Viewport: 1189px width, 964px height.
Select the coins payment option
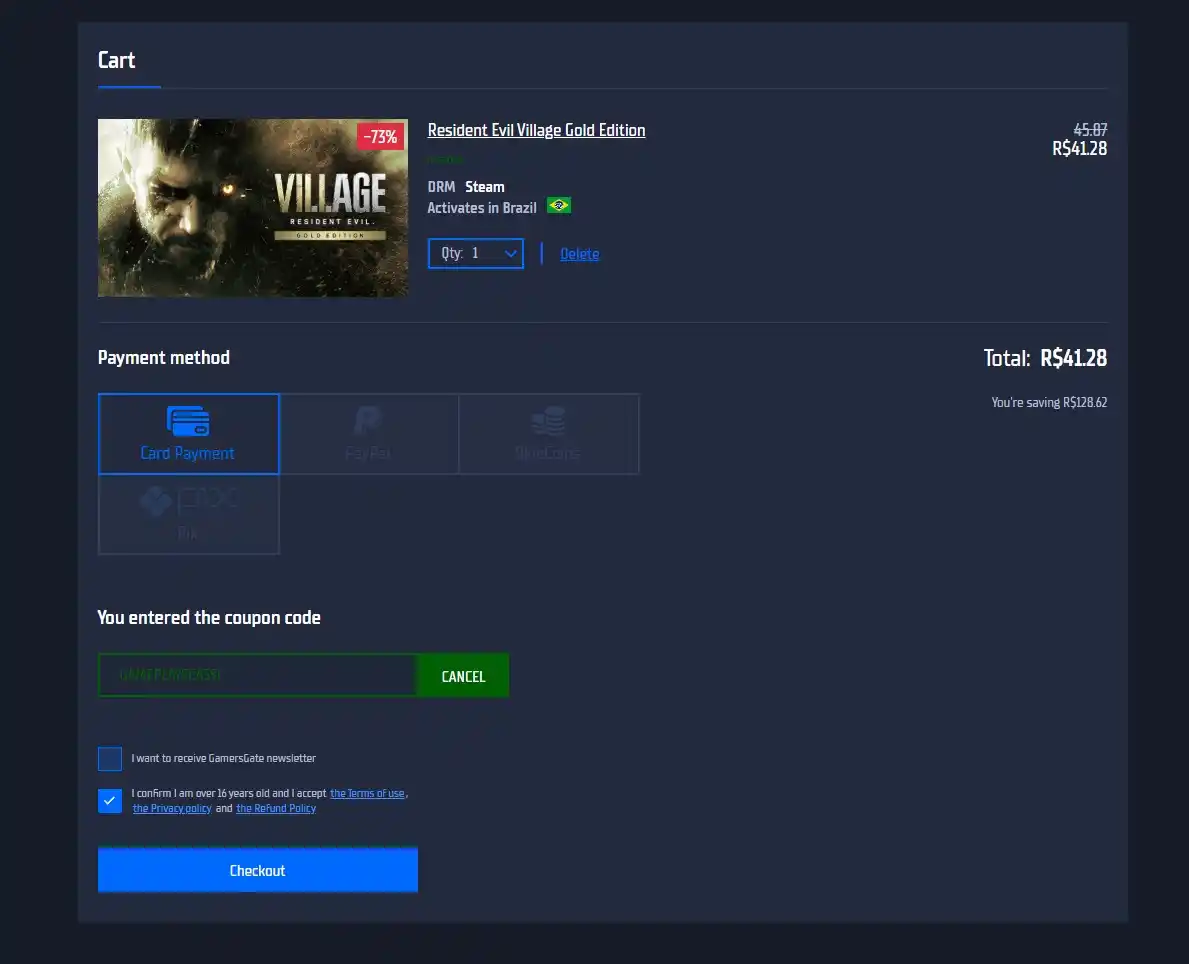548,434
